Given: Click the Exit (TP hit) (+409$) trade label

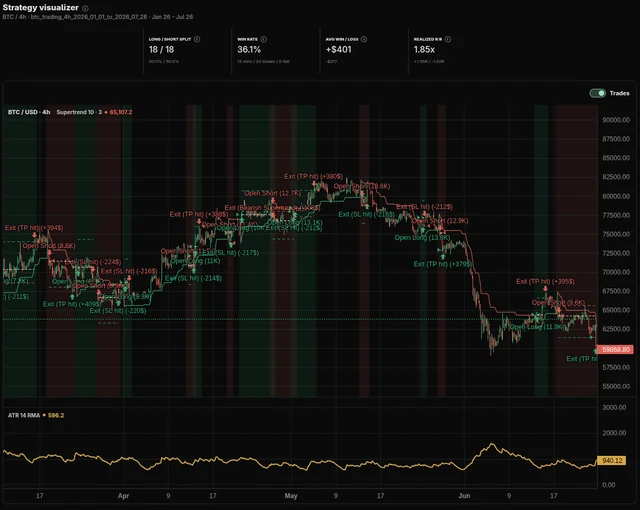Looking at the screenshot, I should click(x=72, y=304).
